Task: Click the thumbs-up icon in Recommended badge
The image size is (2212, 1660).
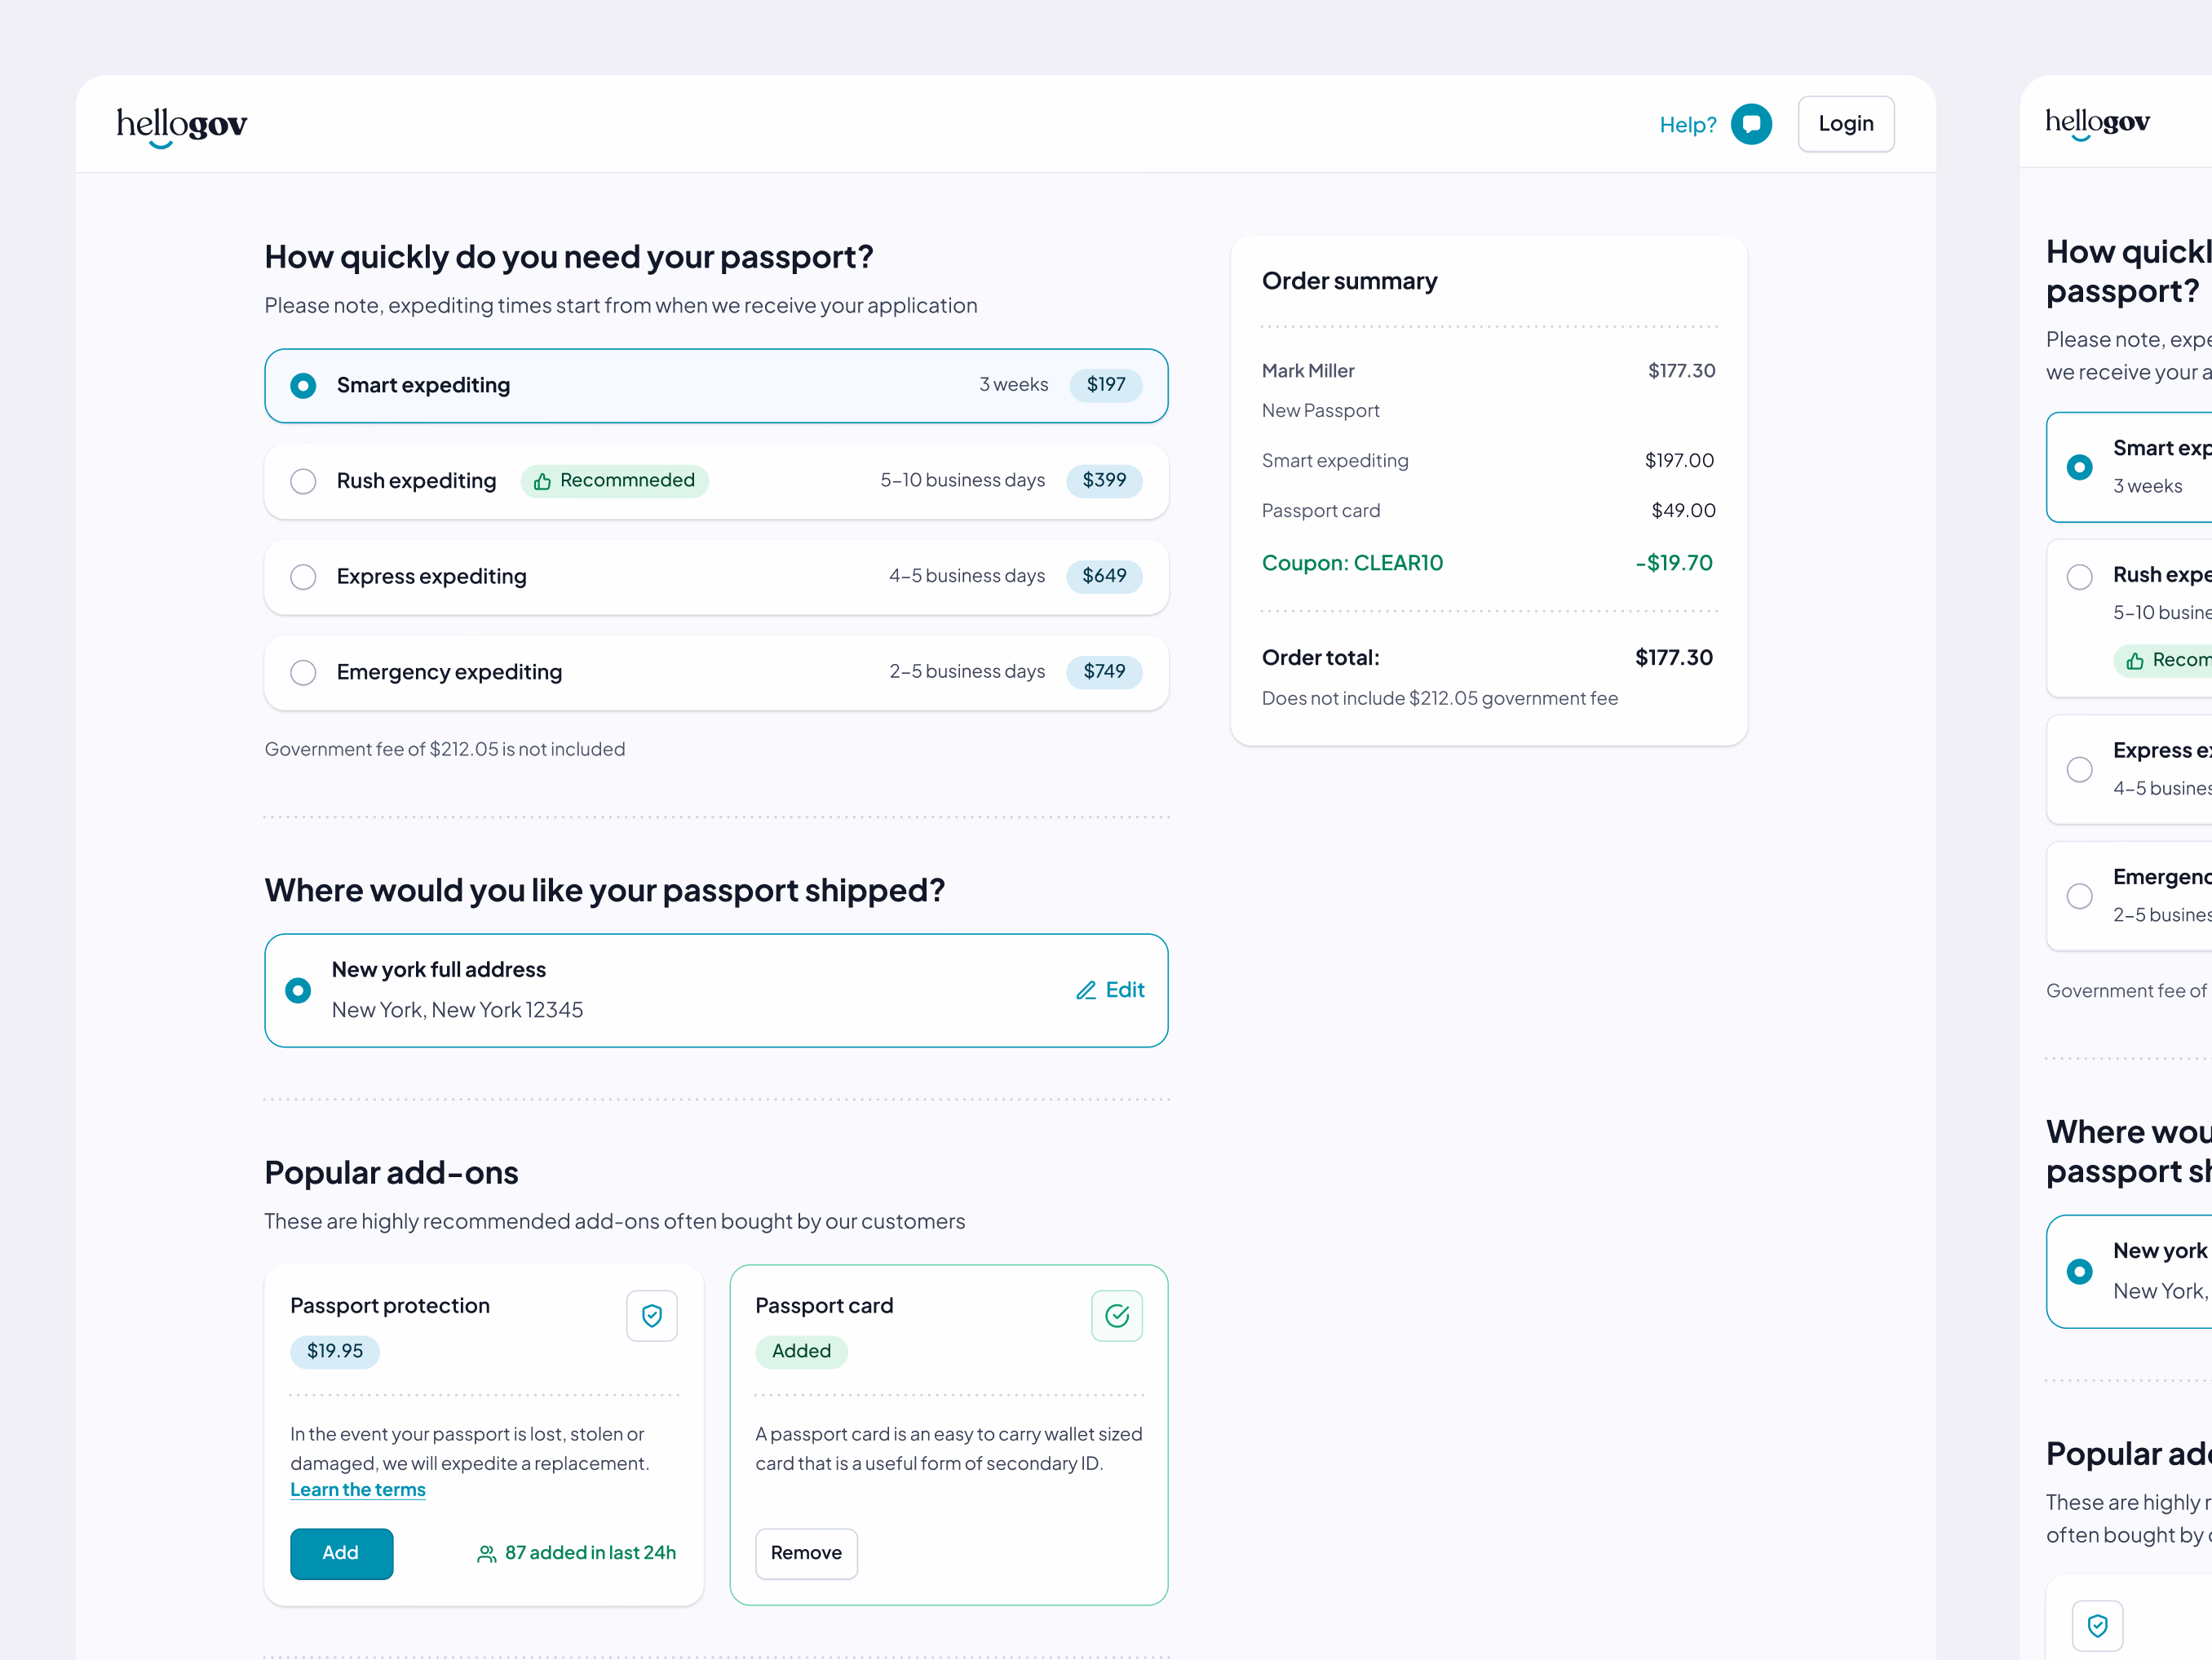Action: click(x=542, y=482)
